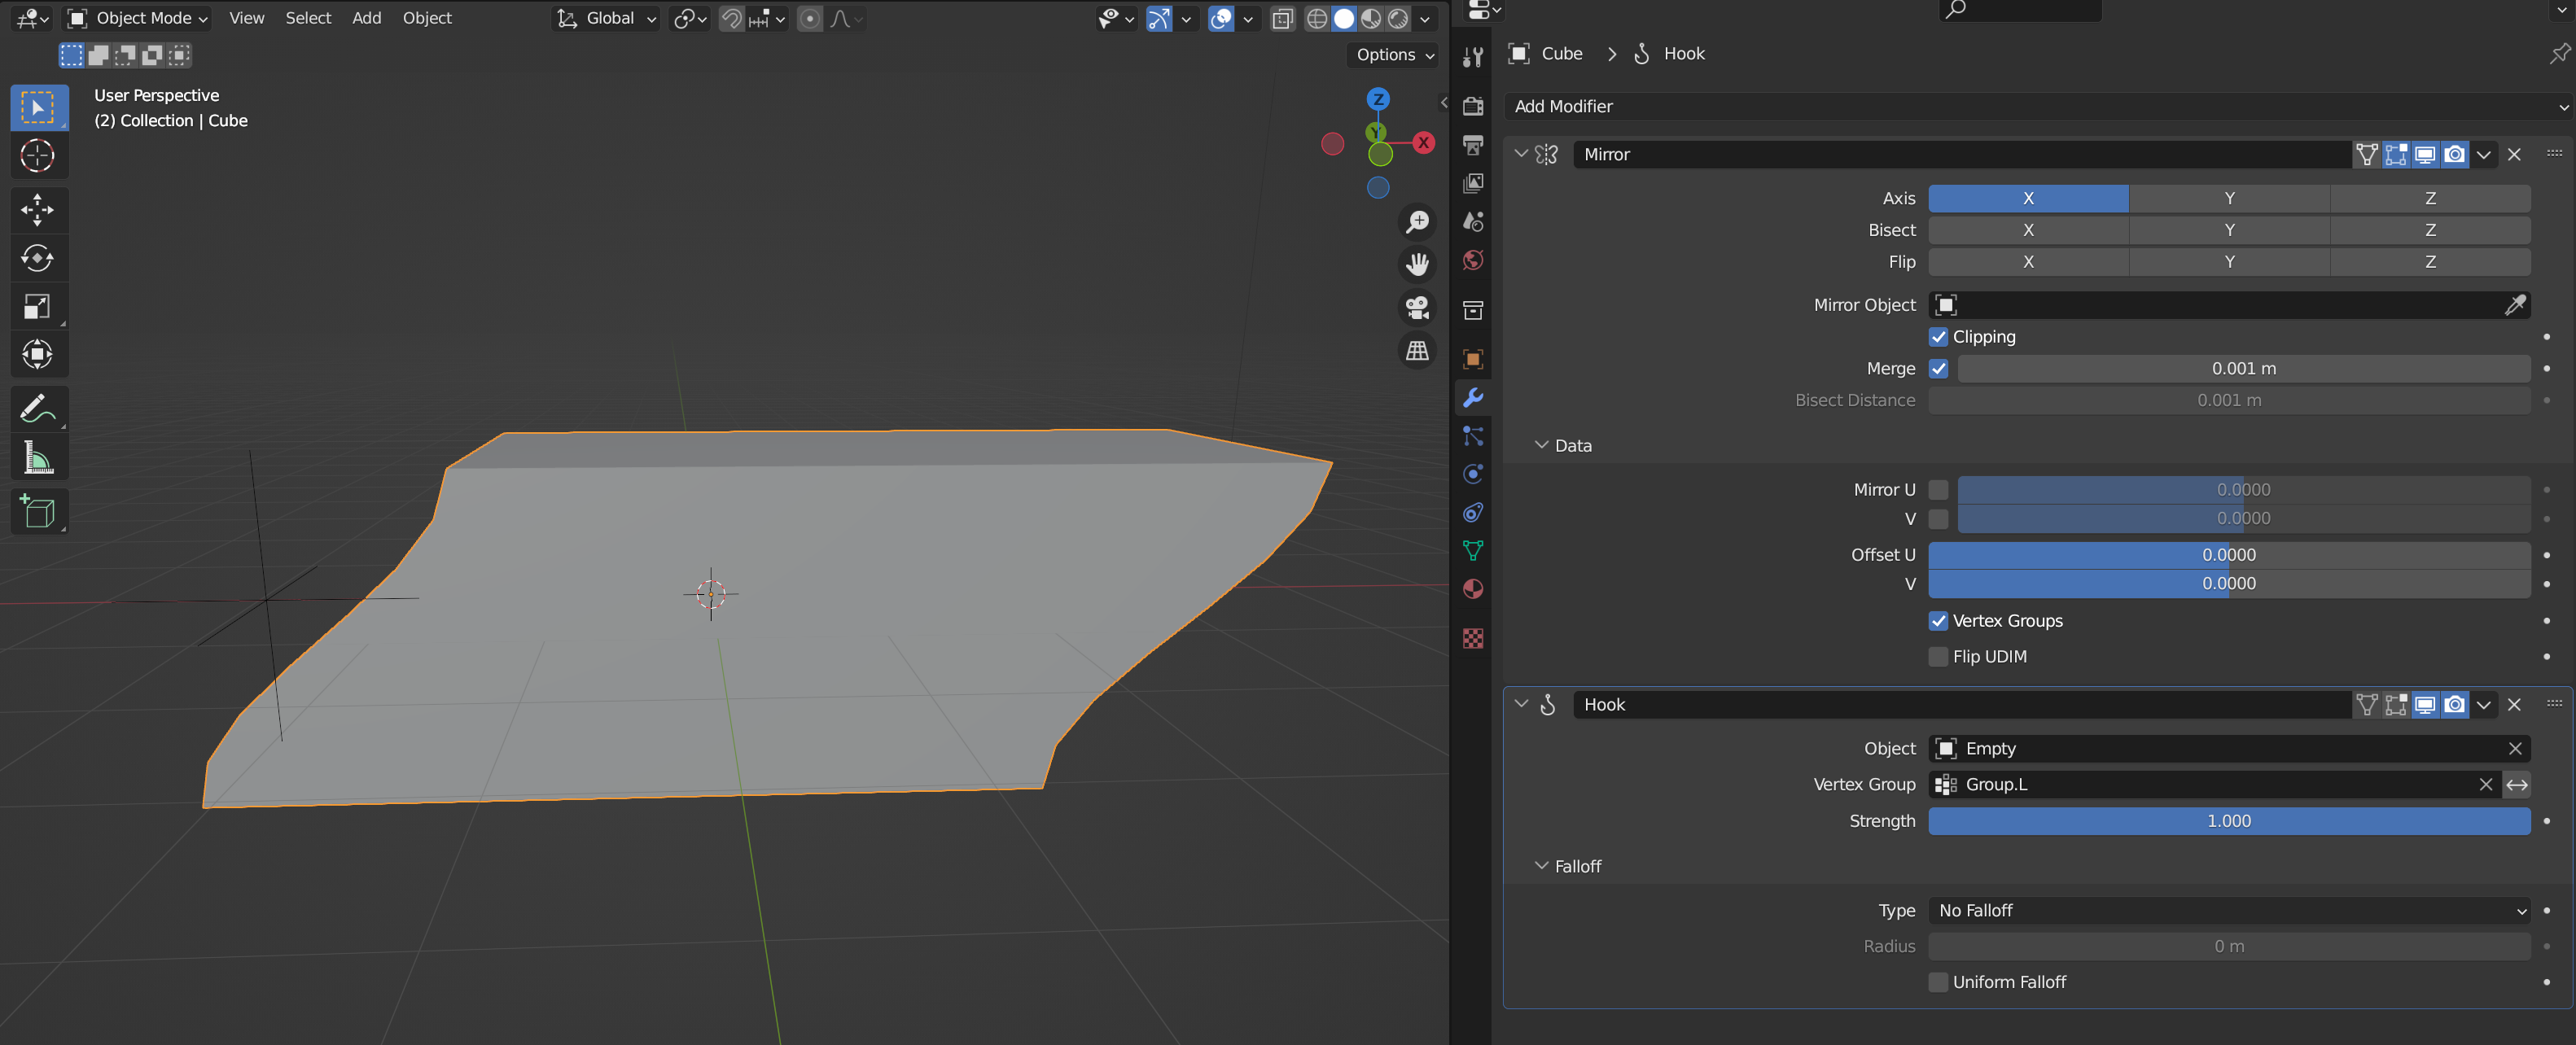
Task: Open the Scene properties tab
Action: coord(1472,221)
